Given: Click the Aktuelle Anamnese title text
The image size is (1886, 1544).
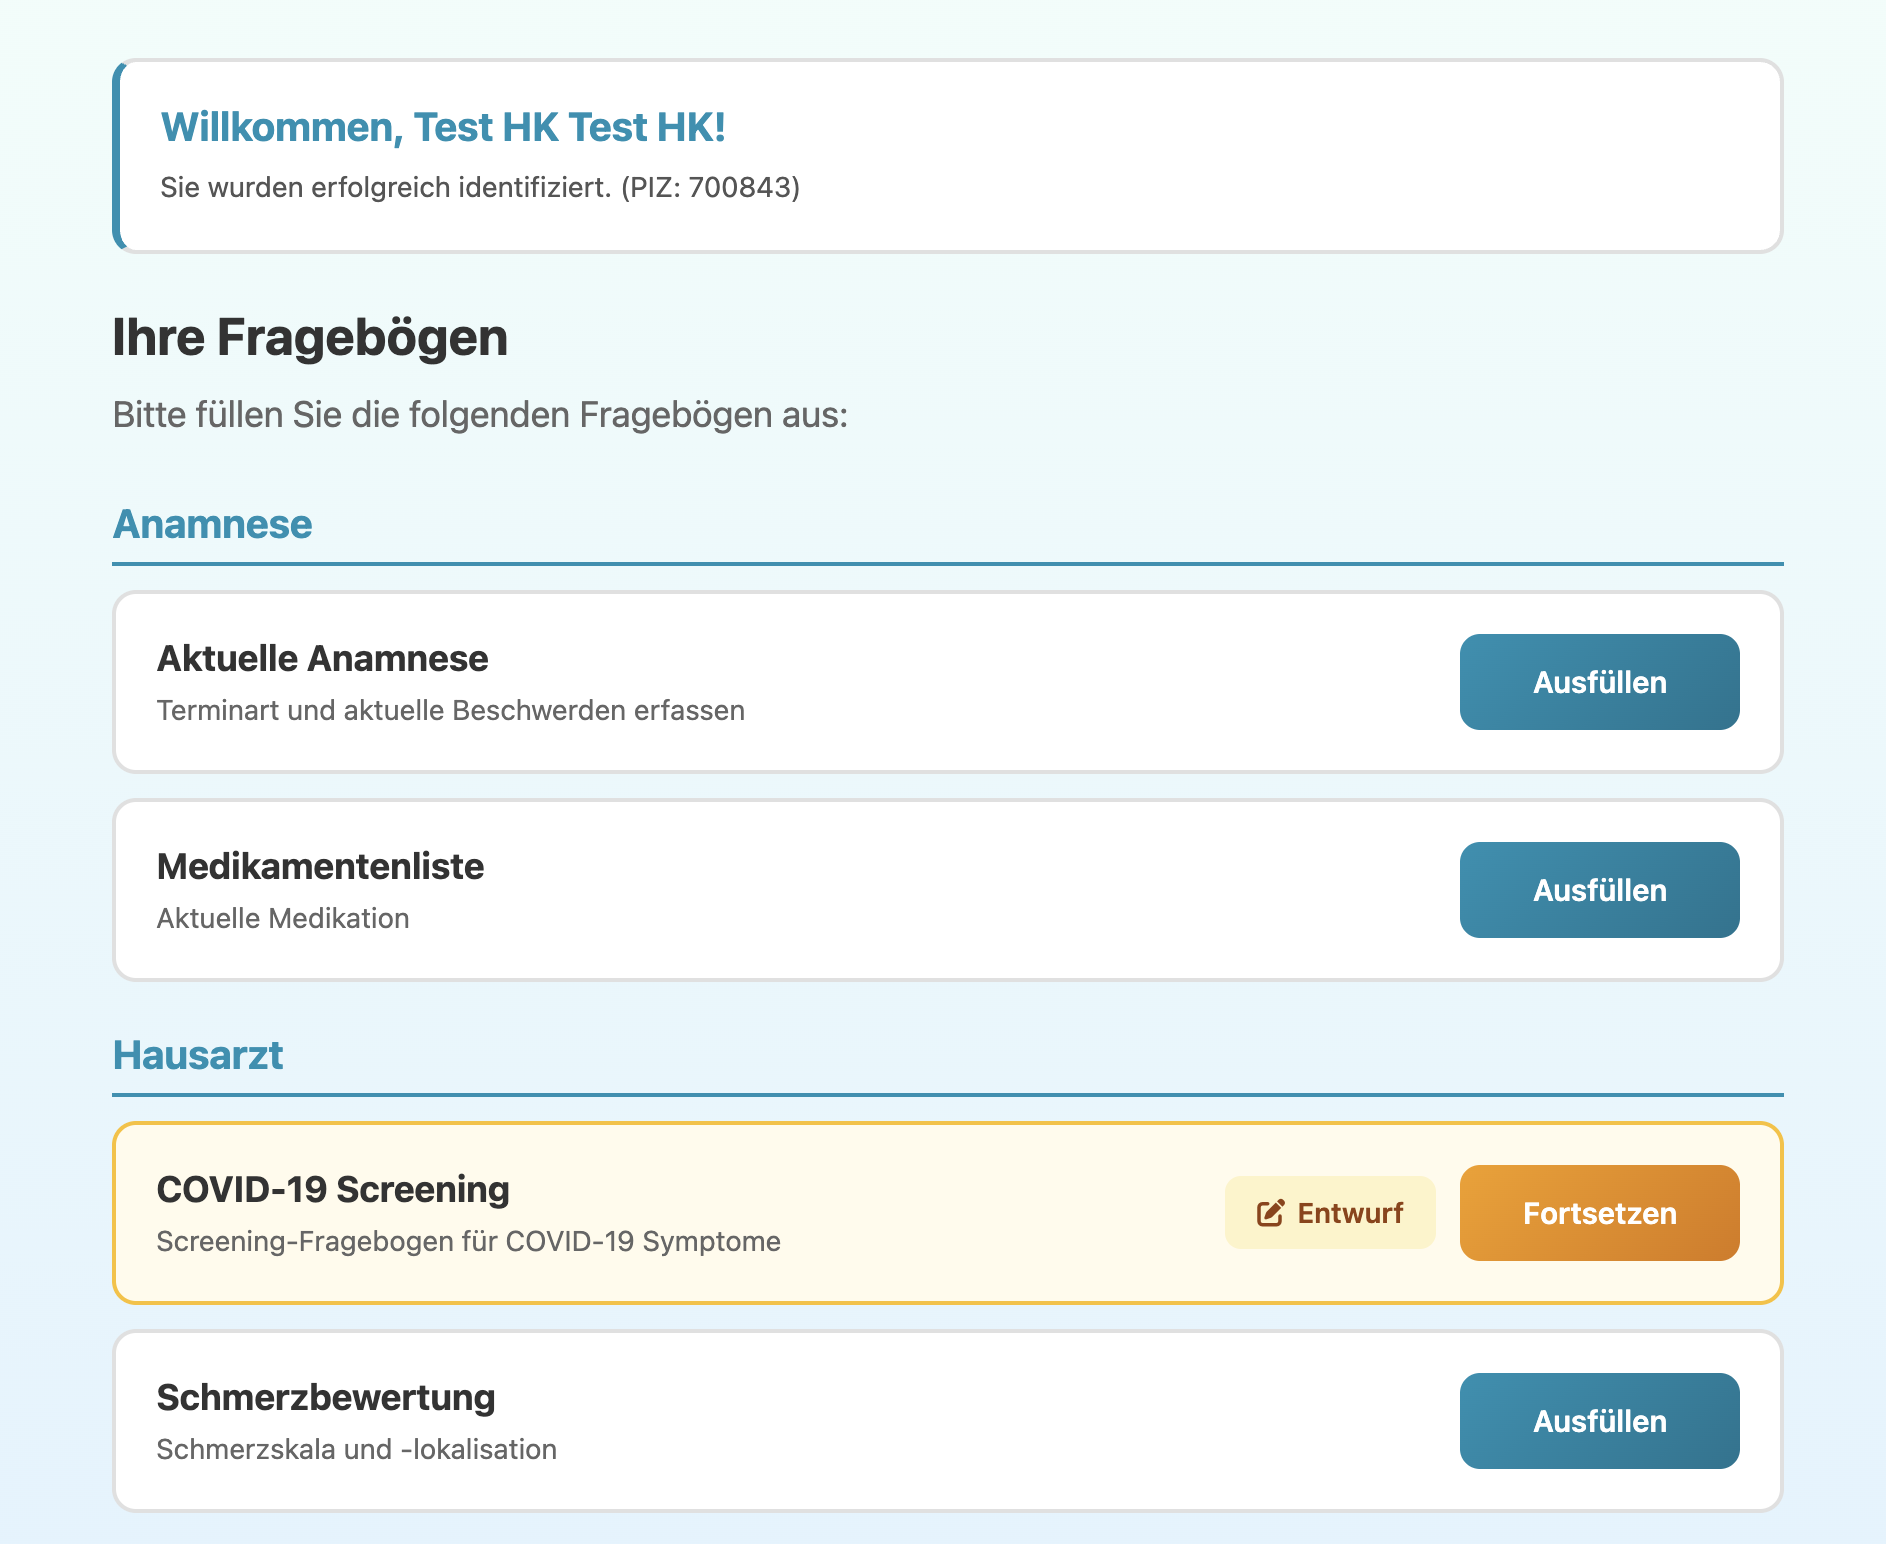Looking at the screenshot, I should pos(322,658).
